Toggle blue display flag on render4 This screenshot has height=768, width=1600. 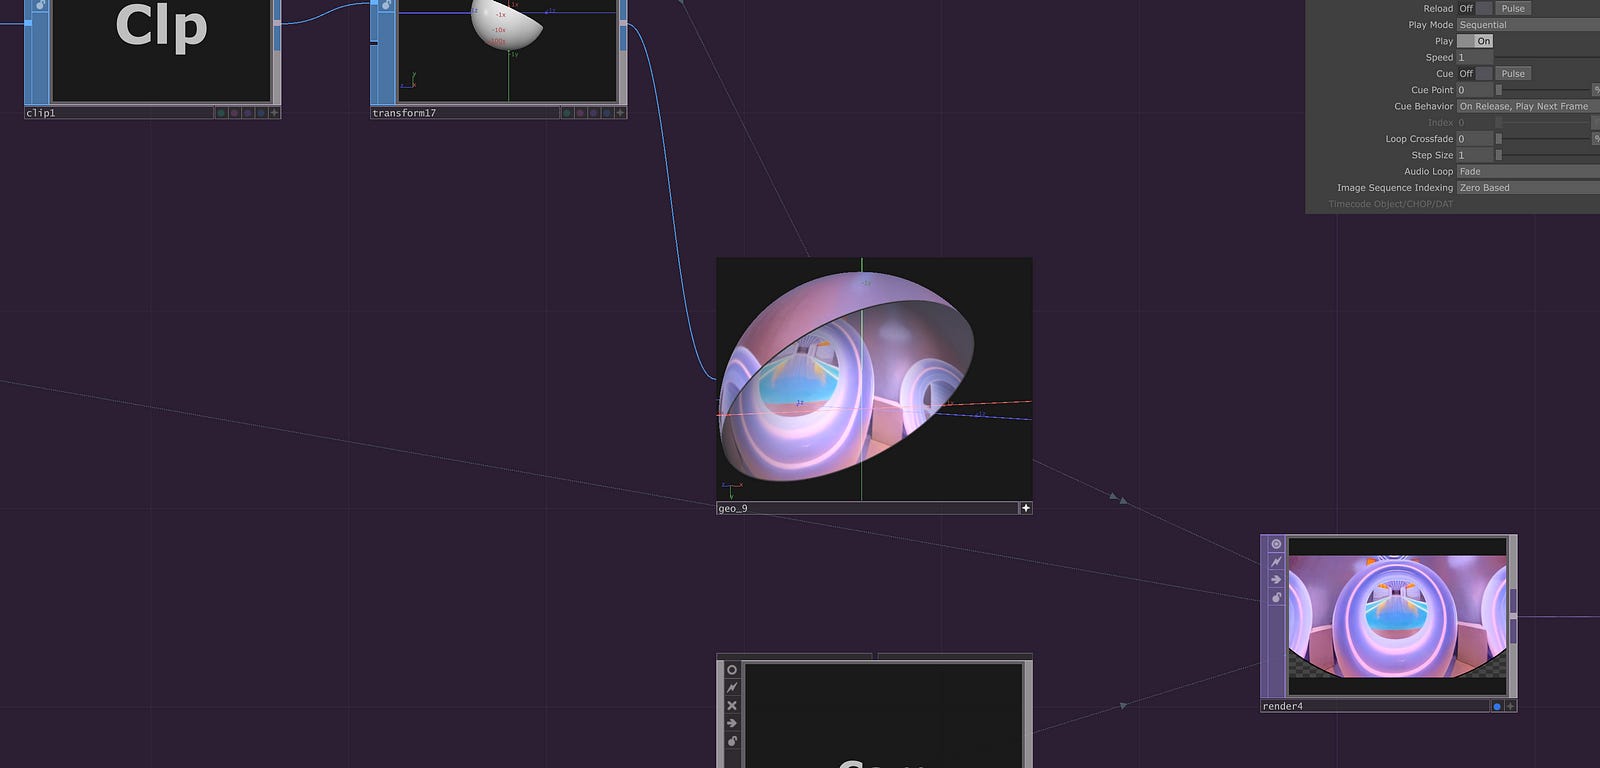tap(1497, 706)
